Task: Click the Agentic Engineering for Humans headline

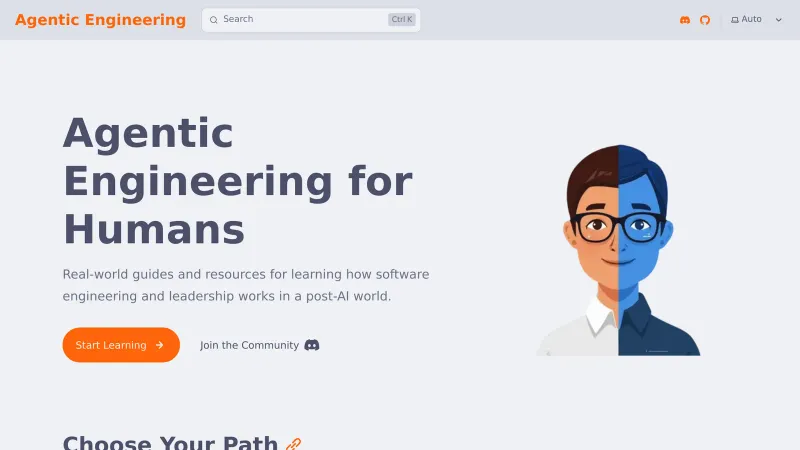Action: (238, 181)
